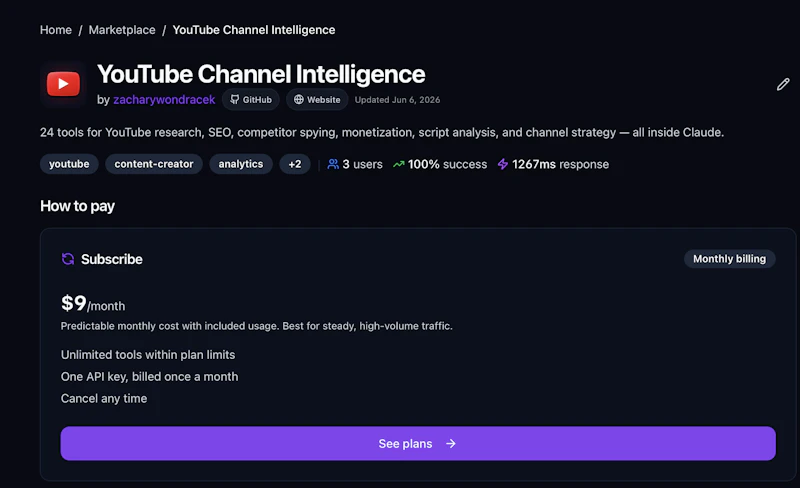
Task: Click 'Updated Jun 6, 2026' text
Action: (x=397, y=100)
